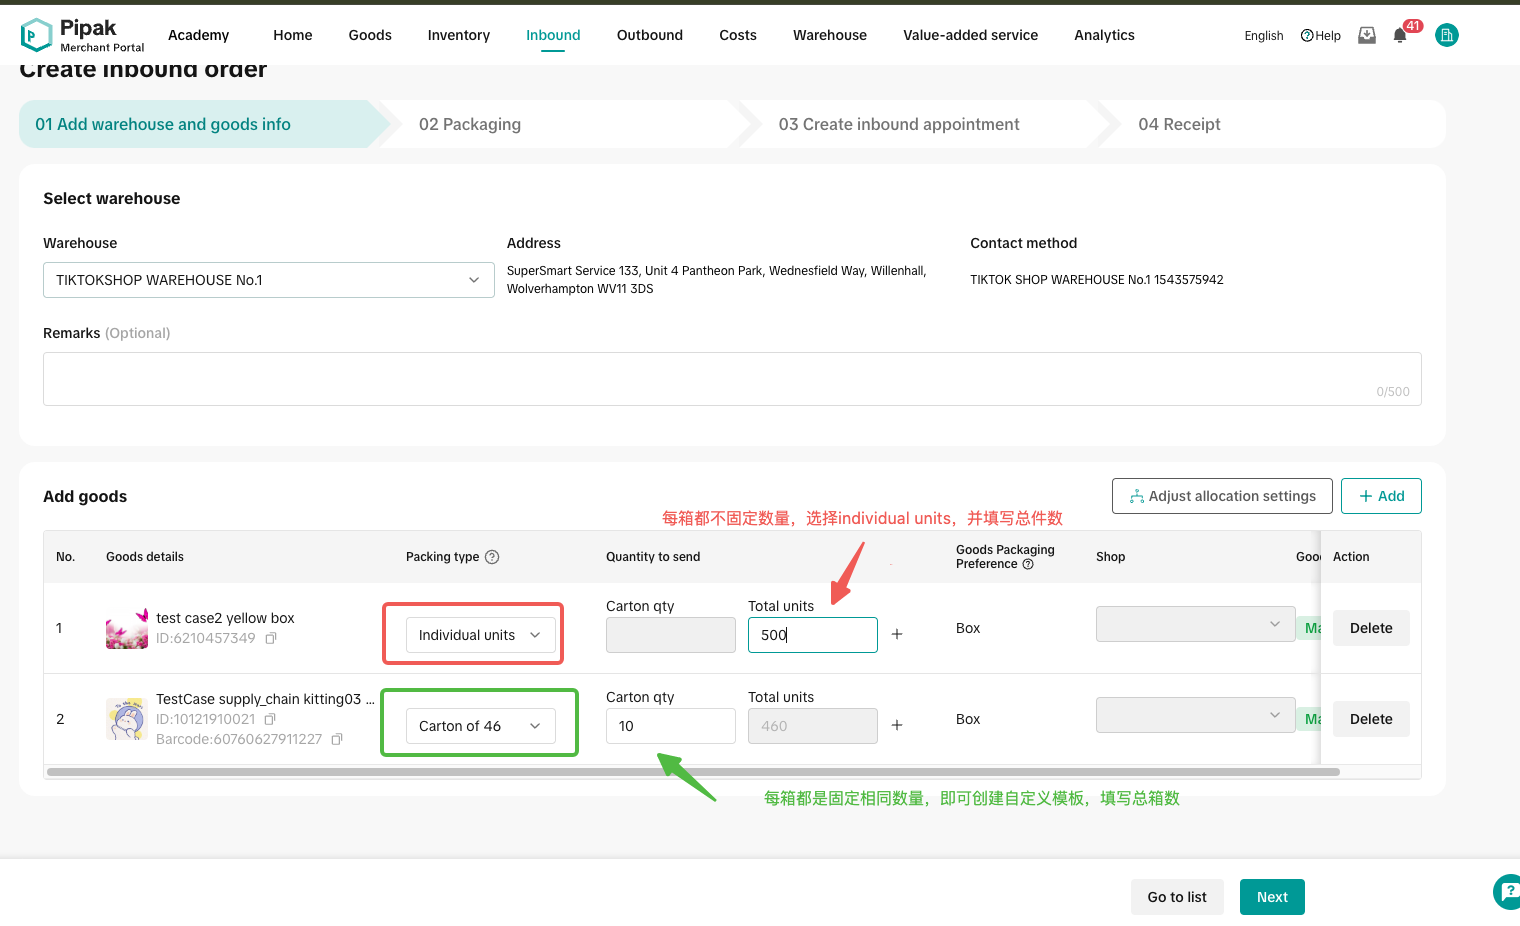The height and width of the screenshot is (926, 1520).
Task: Copy ID 6210457349 using the copy icon
Action: point(271,638)
